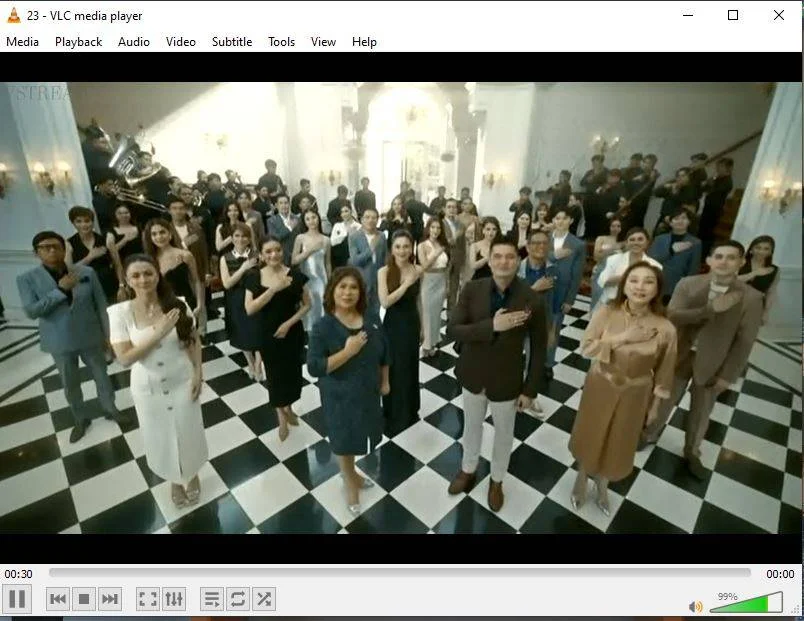Viewport: 804px width, 621px height.
Task: Toggle random shuffle playback
Action: click(264, 598)
